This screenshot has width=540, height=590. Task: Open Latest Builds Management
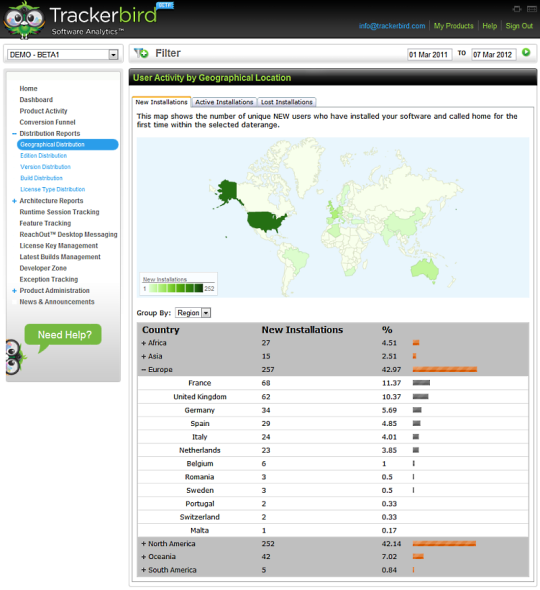pos(60,257)
